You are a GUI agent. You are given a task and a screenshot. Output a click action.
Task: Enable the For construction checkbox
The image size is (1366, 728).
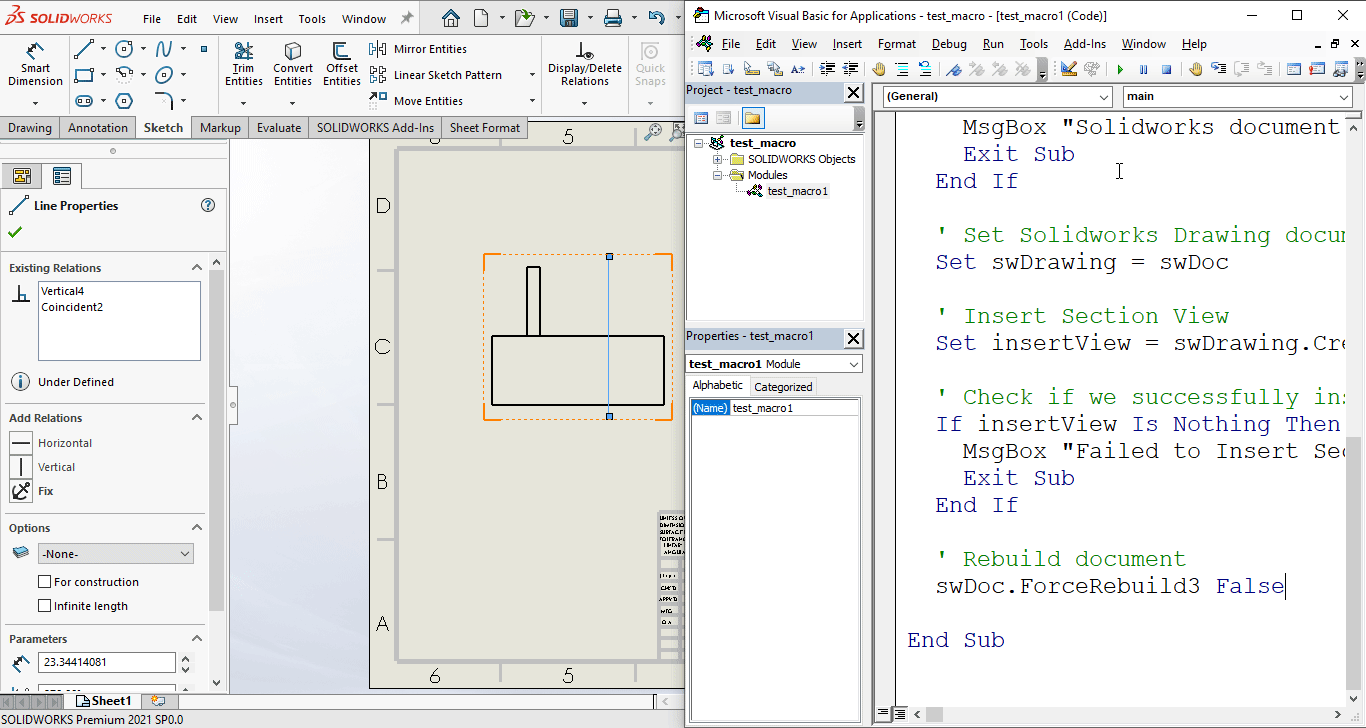click(x=44, y=581)
